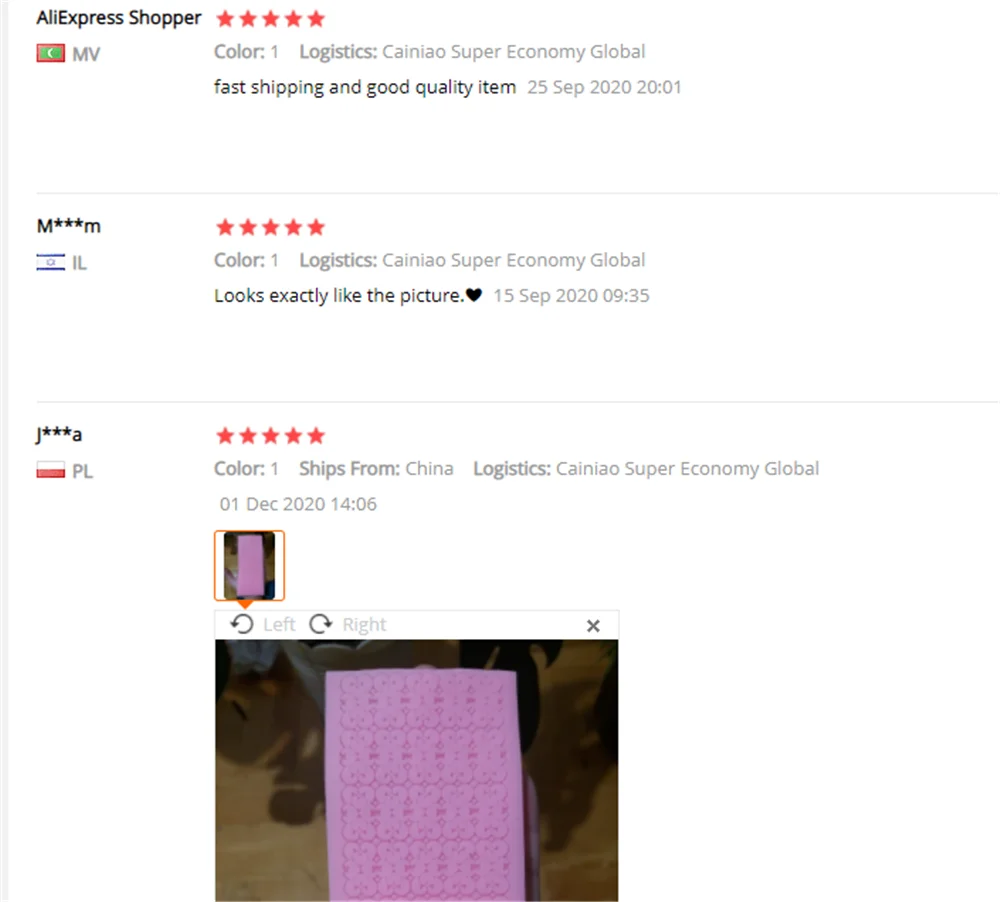The height and width of the screenshot is (902, 1000).
Task: Select the pink mold review thumbnail
Action: click(x=249, y=565)
